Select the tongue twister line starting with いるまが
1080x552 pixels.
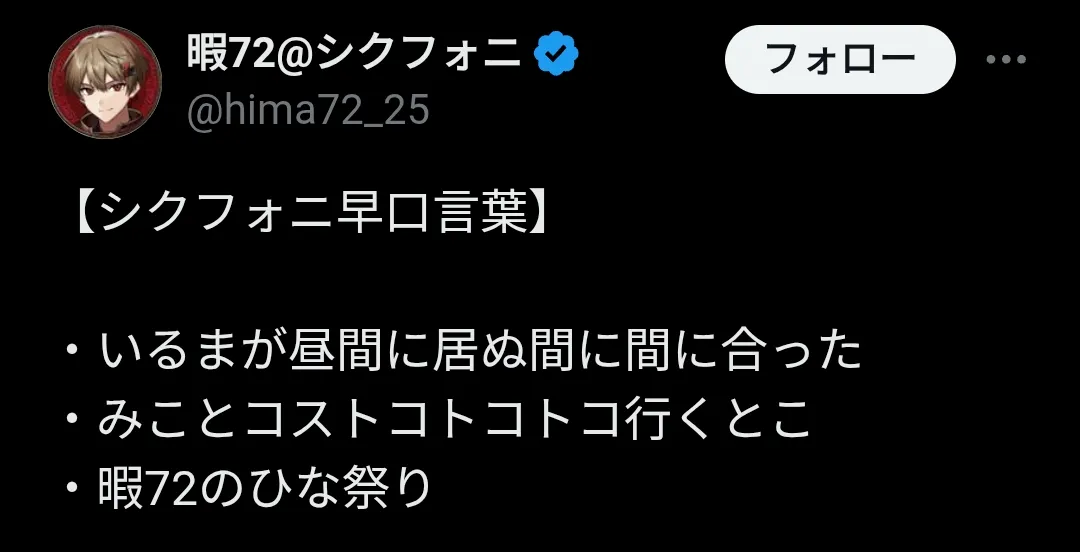(x=480, y=350)
